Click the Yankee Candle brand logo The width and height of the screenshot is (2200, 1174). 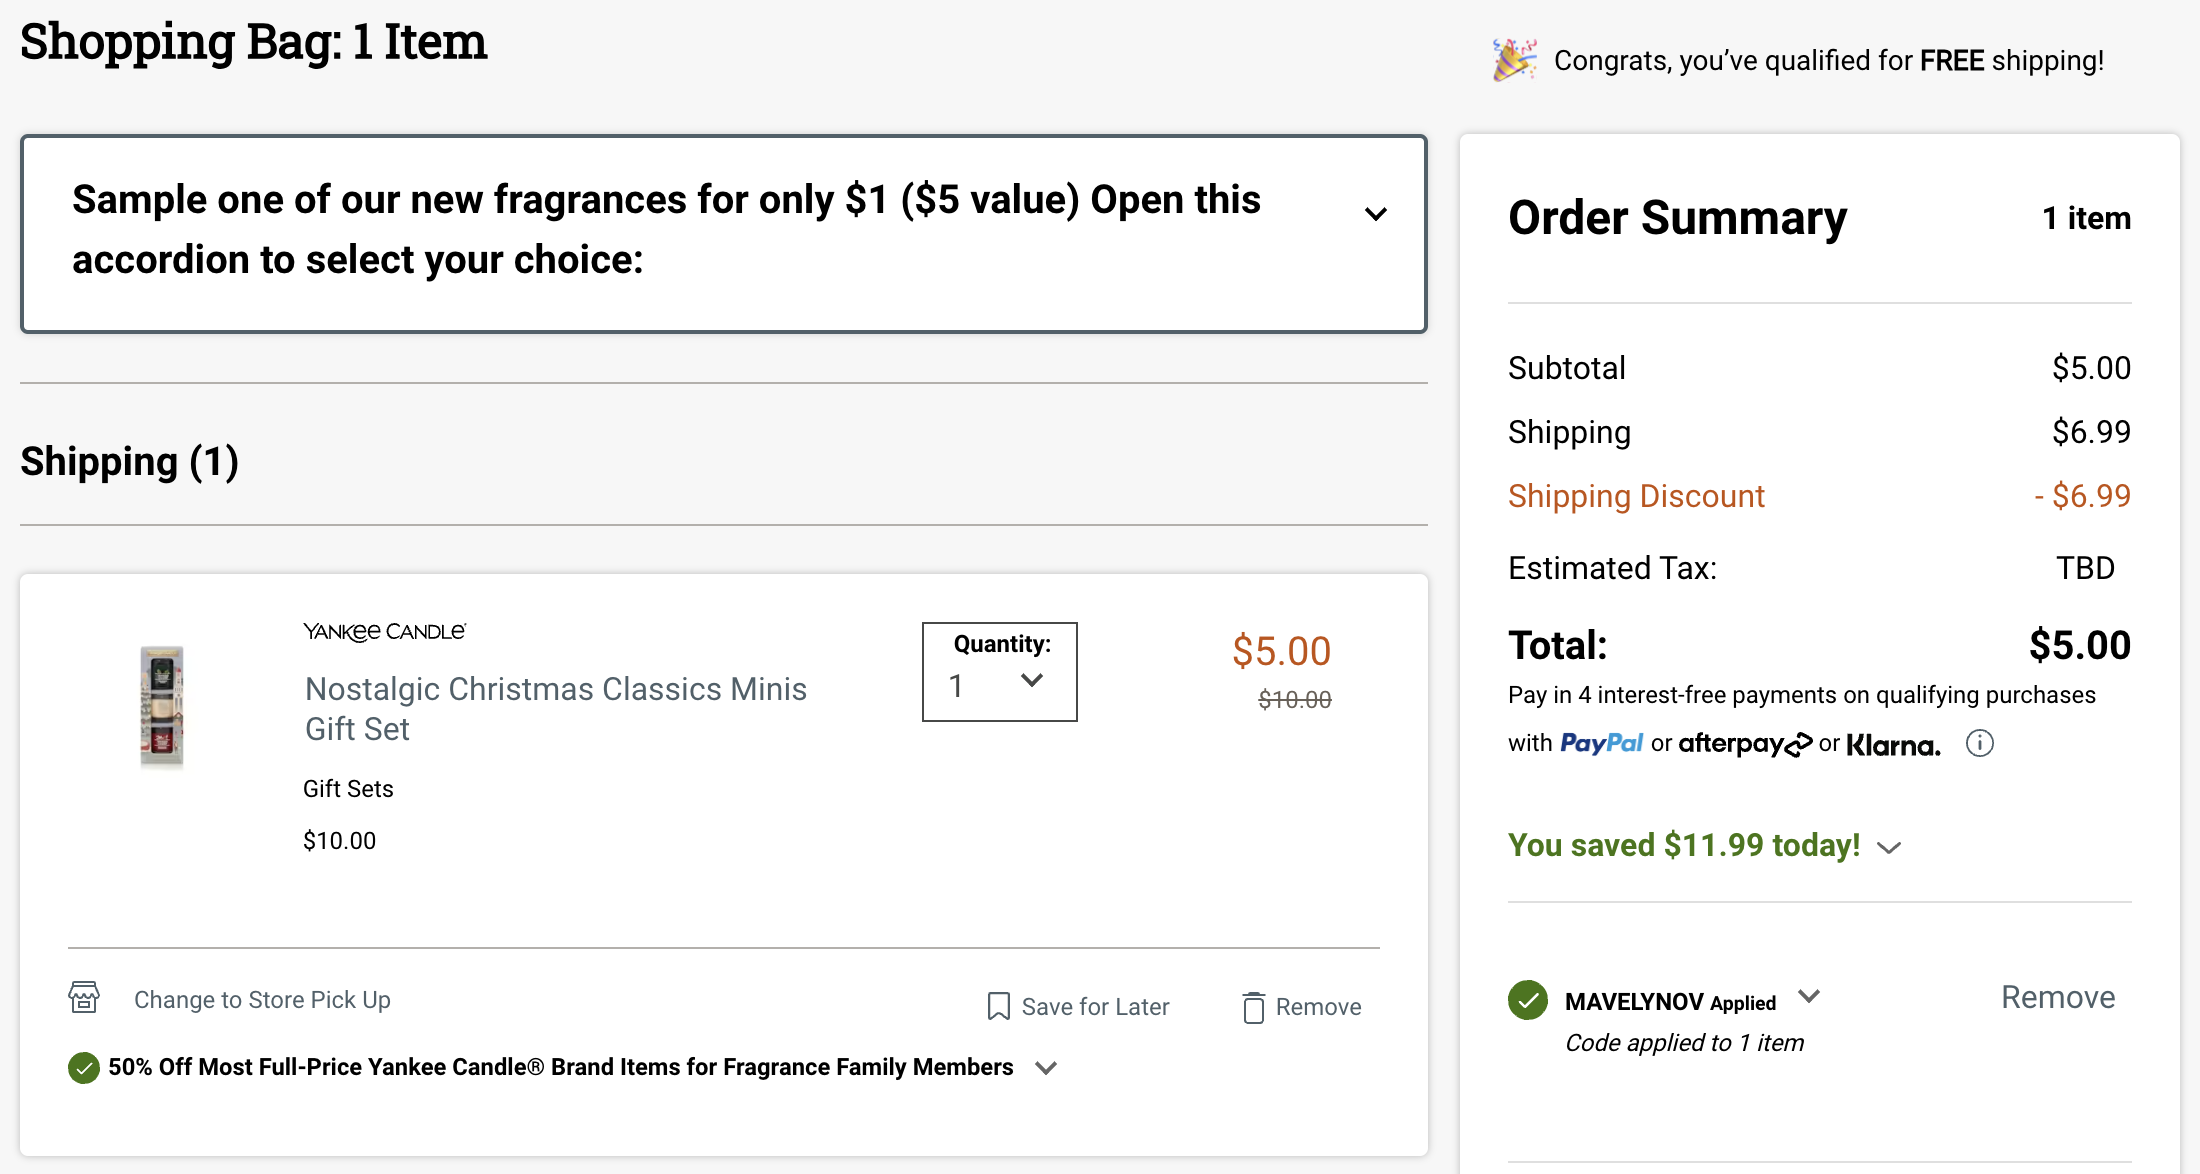(x=384, y=632)
